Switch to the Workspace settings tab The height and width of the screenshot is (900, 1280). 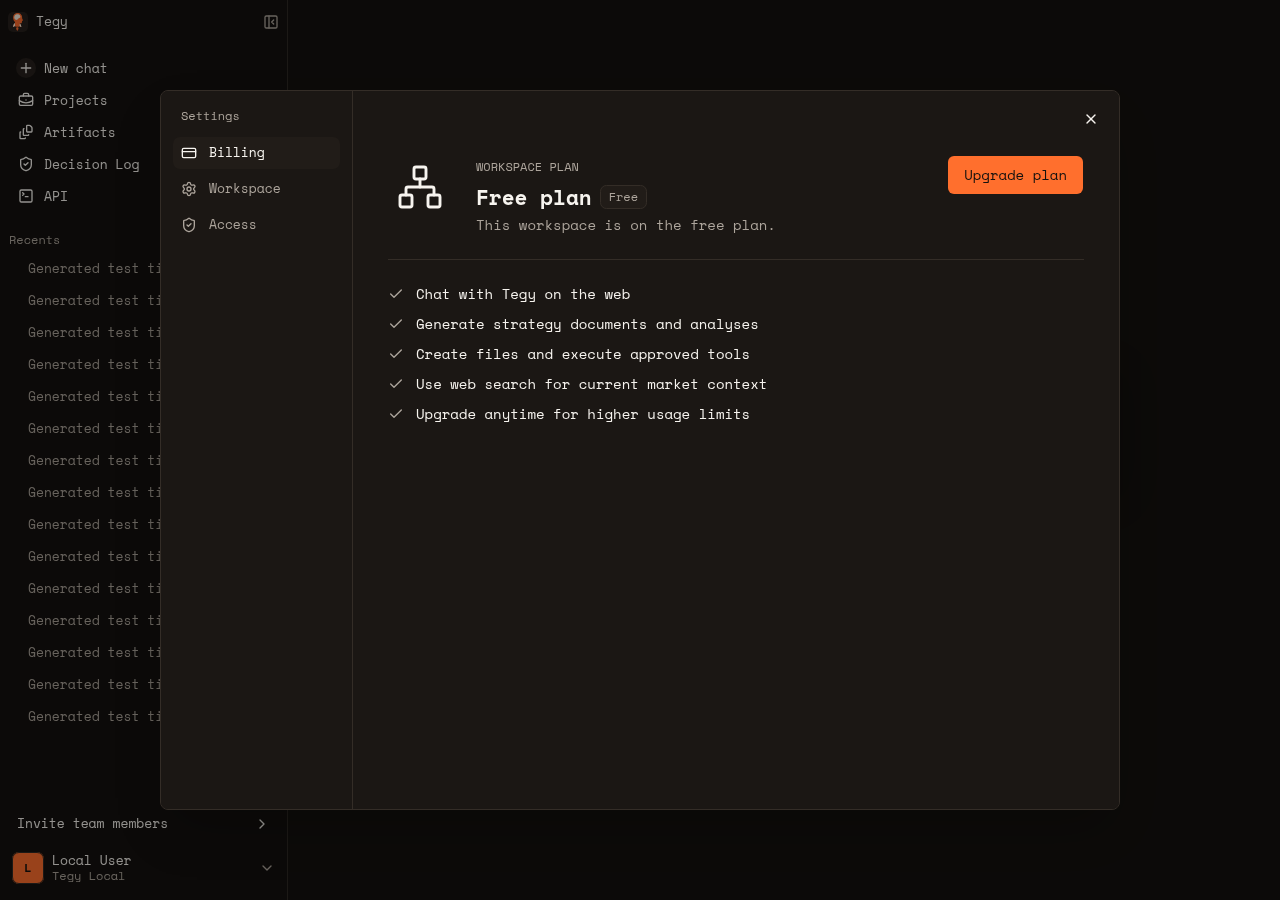[x=257, y=189]
